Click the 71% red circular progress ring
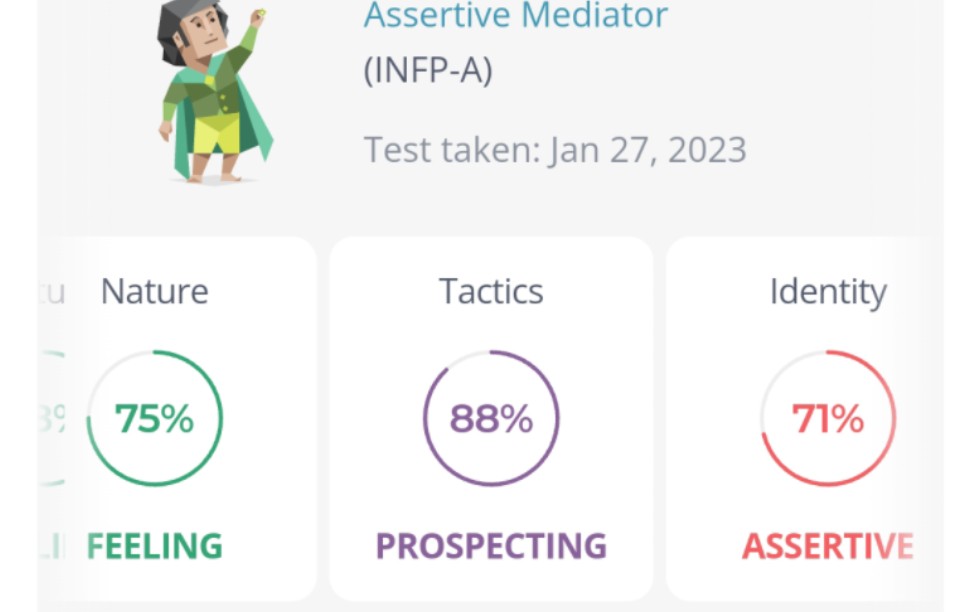The width and height of the screenshot is (980, 612). click(x=828, y=418)
